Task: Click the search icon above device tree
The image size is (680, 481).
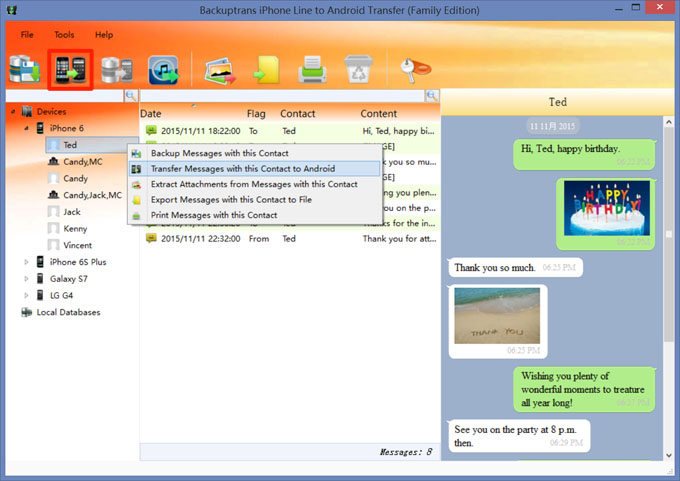Action: 131,95
